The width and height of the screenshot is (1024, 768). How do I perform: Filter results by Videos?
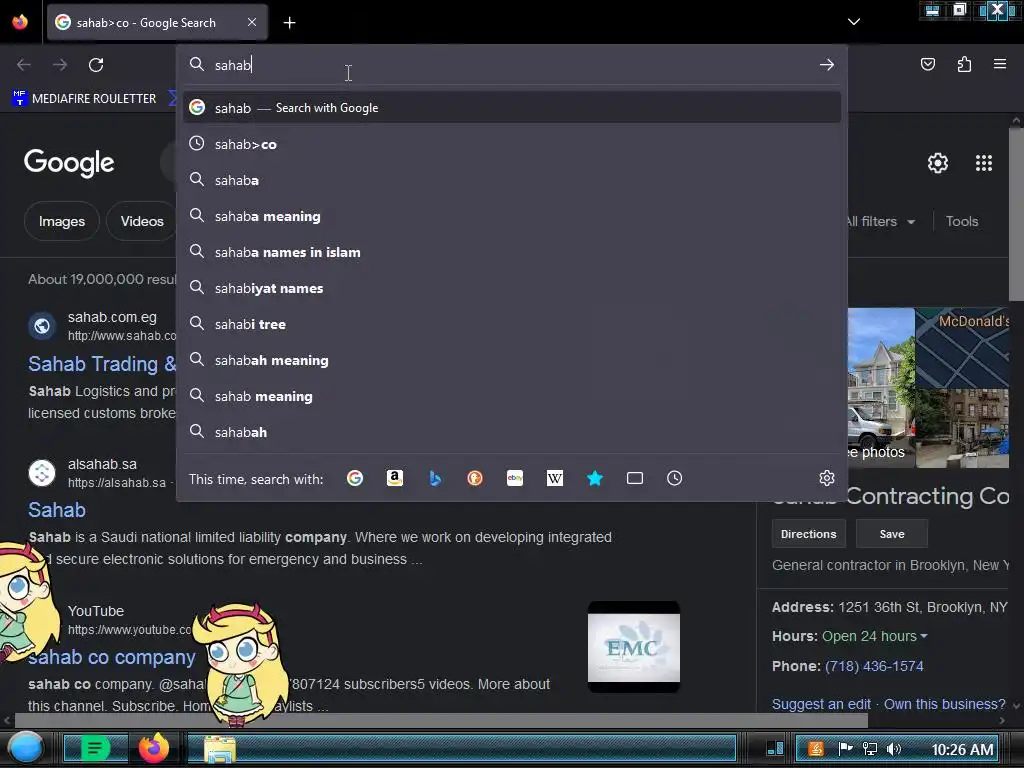coord(142,221)
